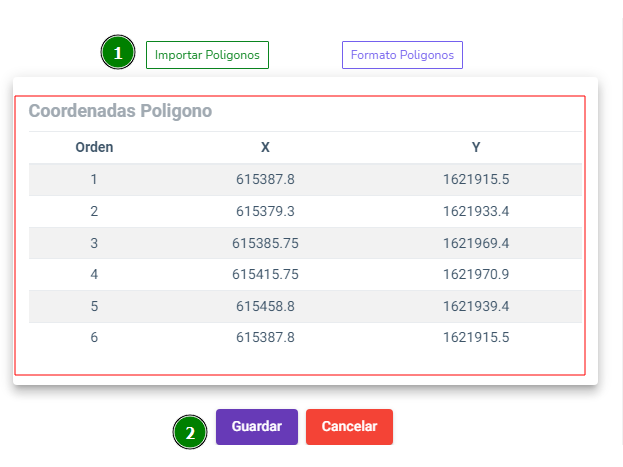Select X value 615415.75

[265, 274]
